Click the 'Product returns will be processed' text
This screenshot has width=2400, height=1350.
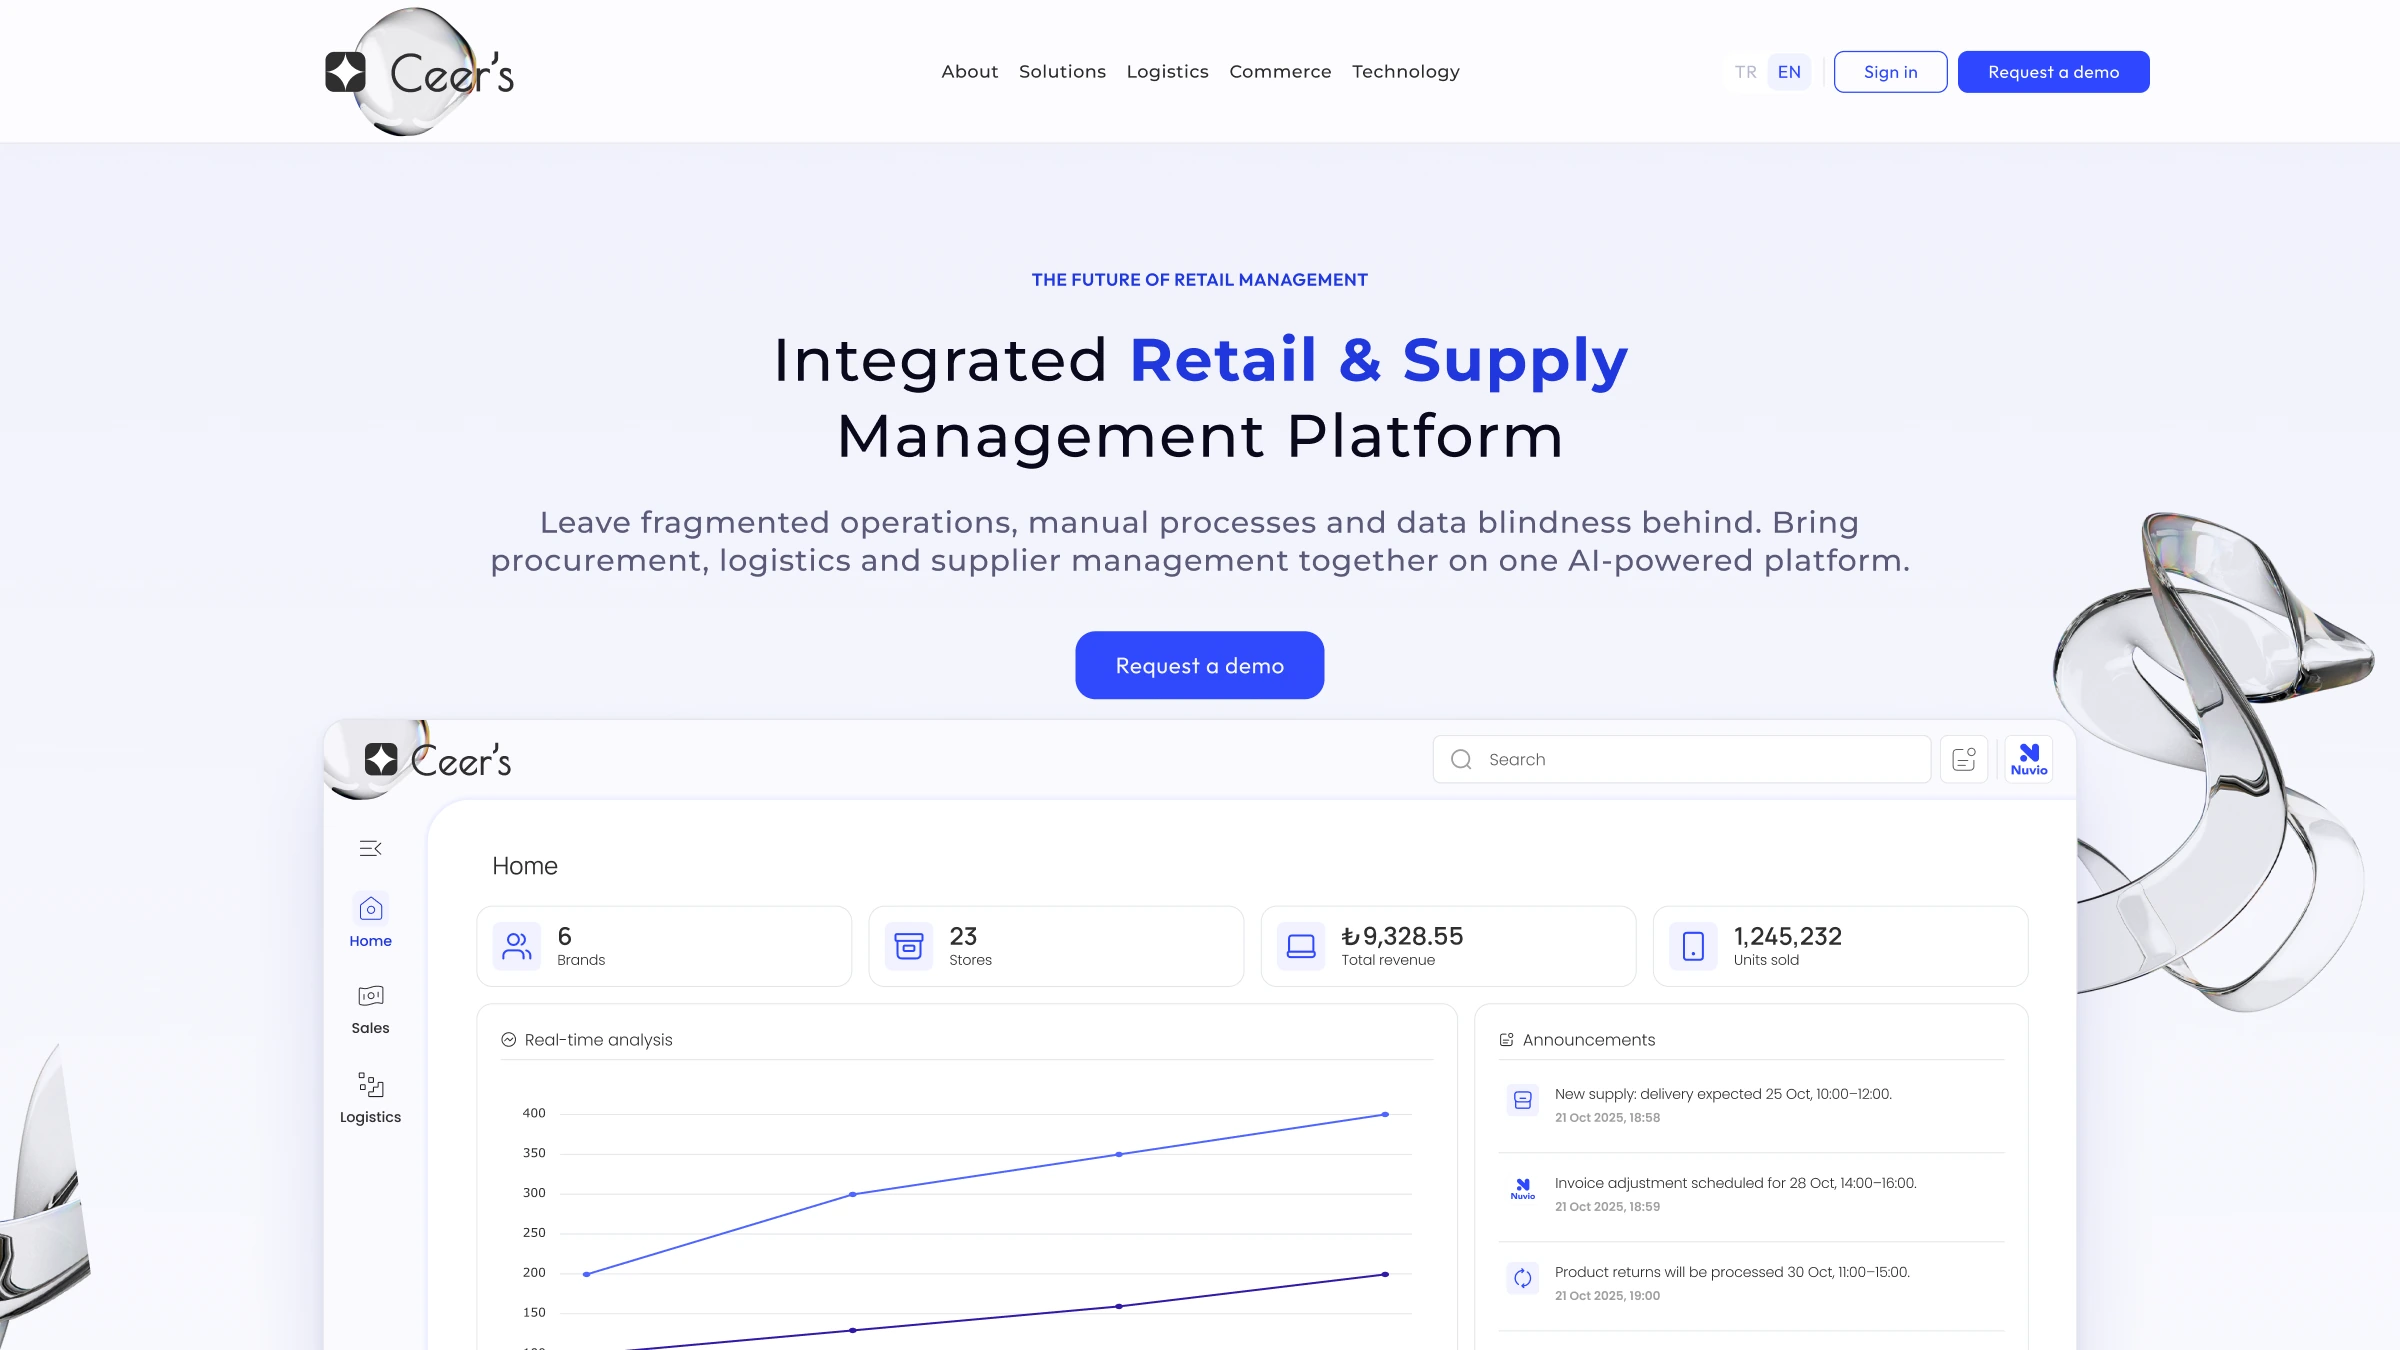1732,1272
